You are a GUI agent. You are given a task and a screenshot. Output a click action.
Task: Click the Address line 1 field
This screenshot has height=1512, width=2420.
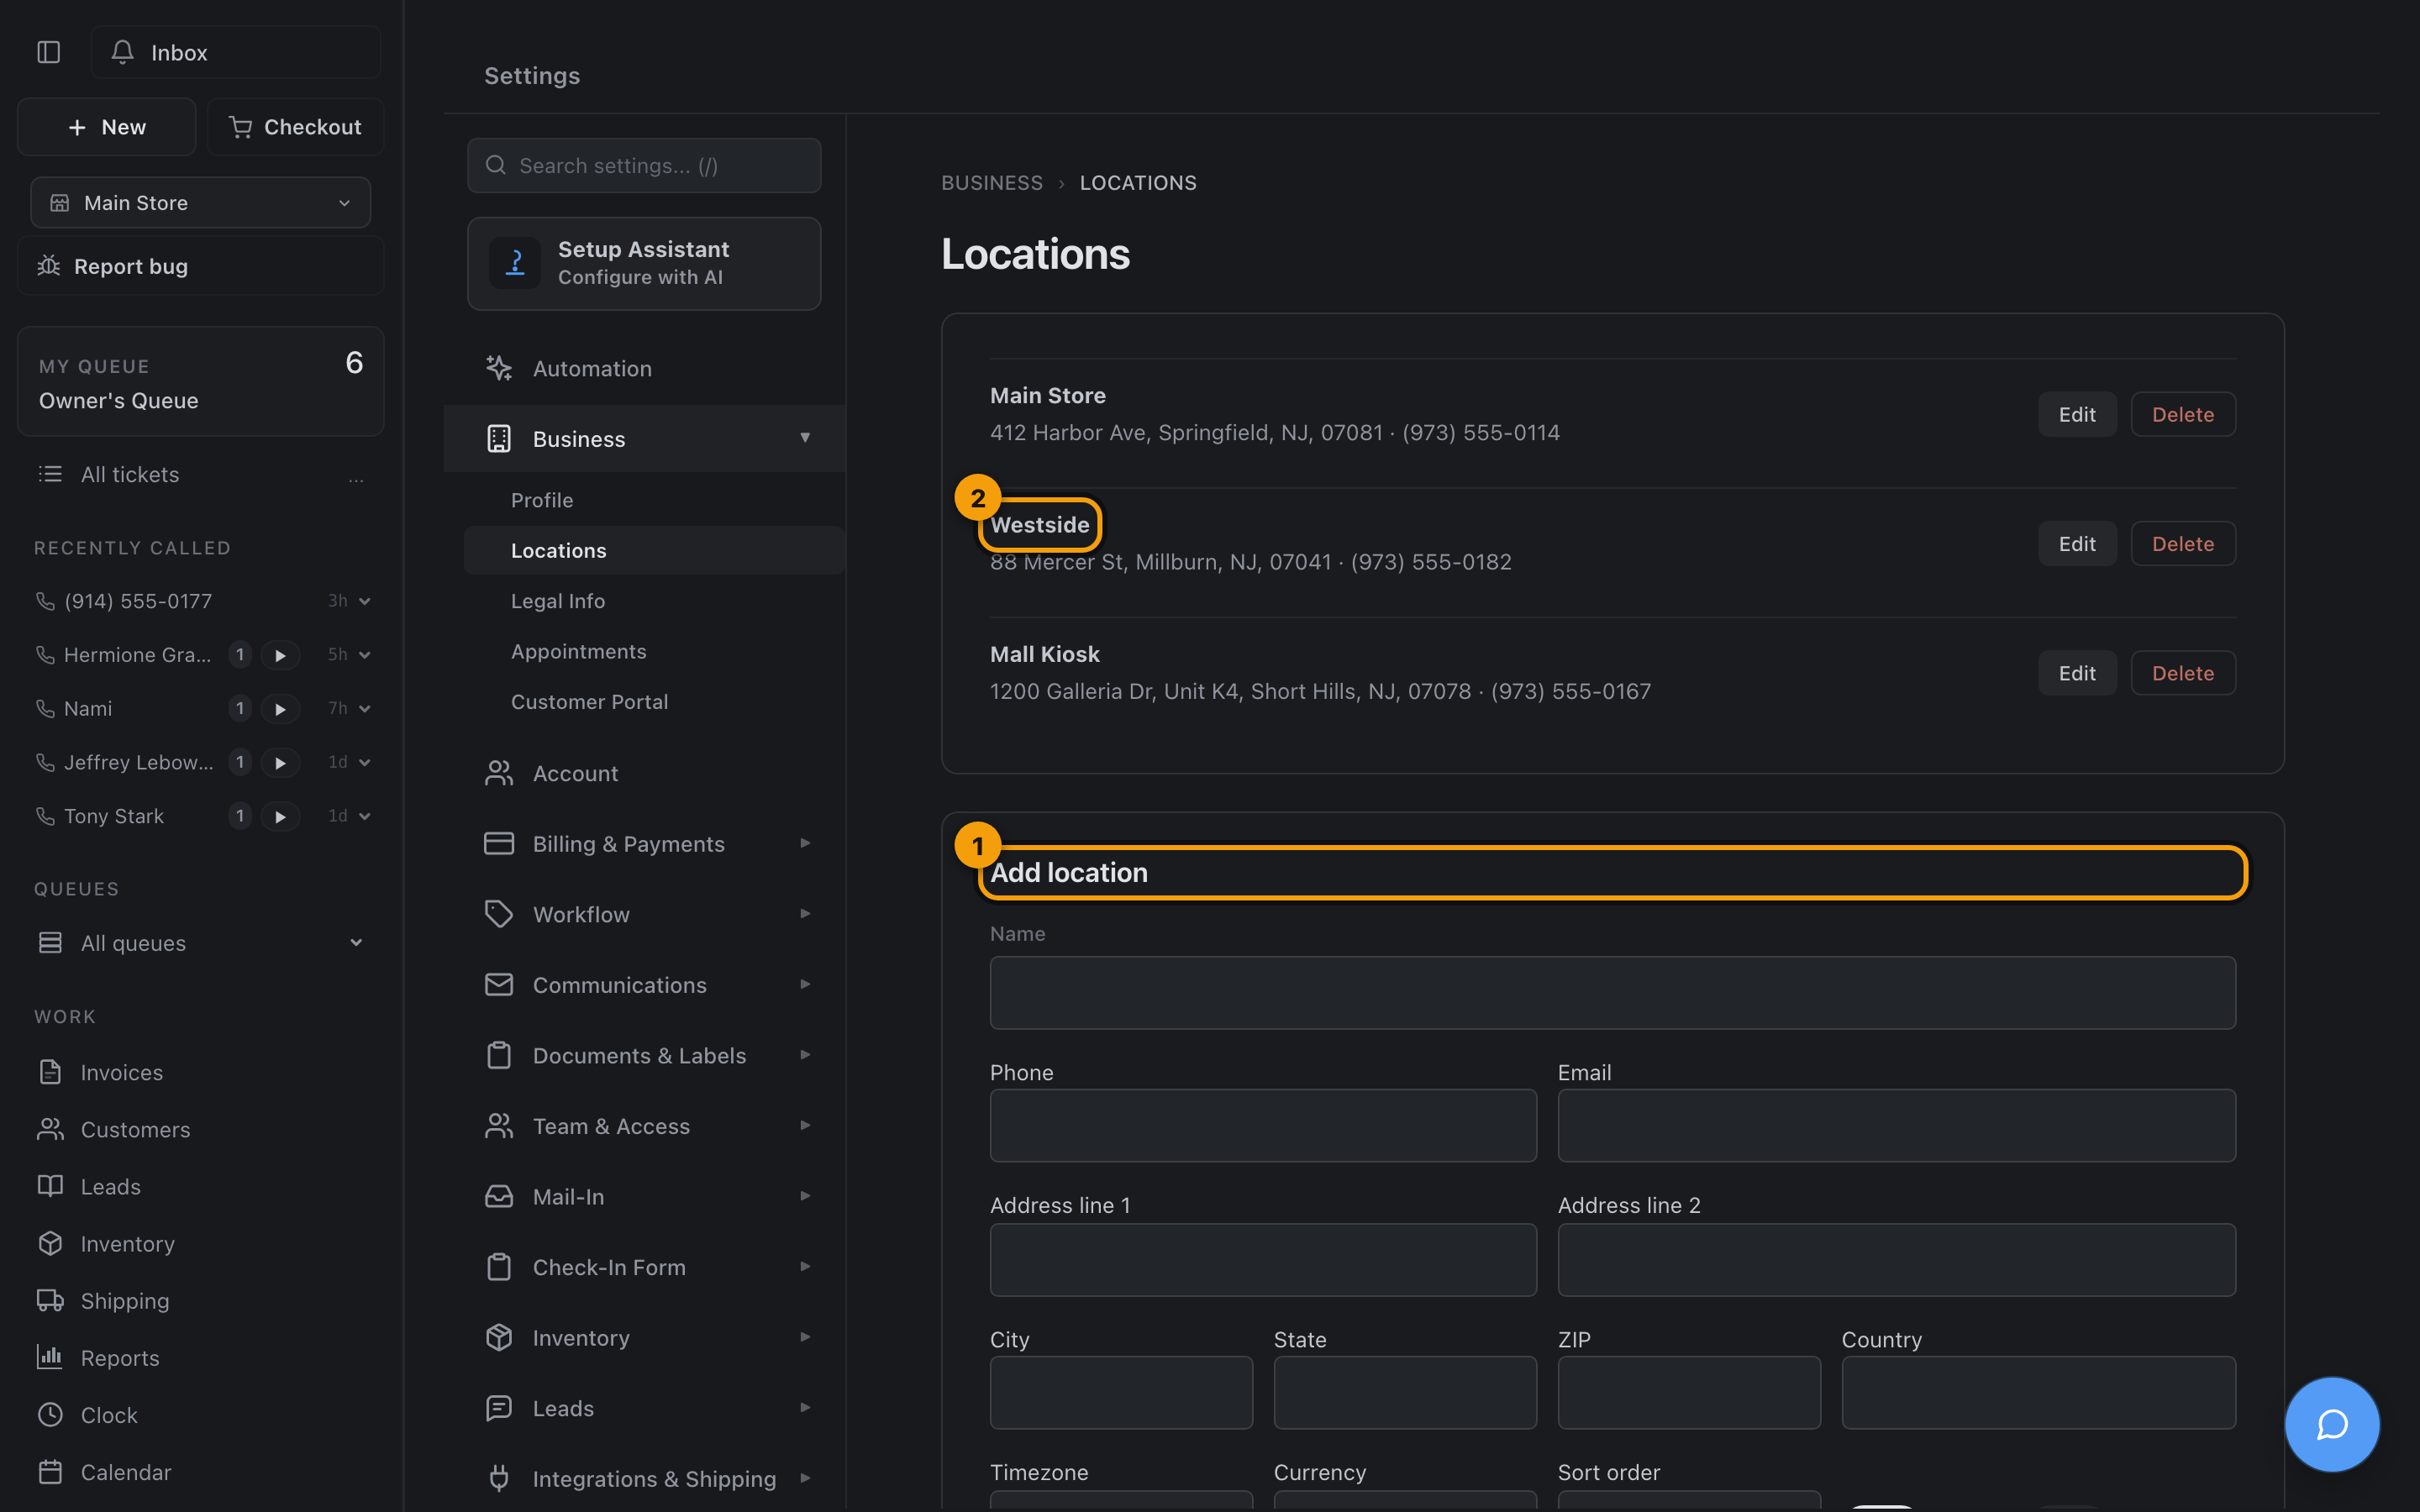pyautogui.click(x=1263, y=1260)
